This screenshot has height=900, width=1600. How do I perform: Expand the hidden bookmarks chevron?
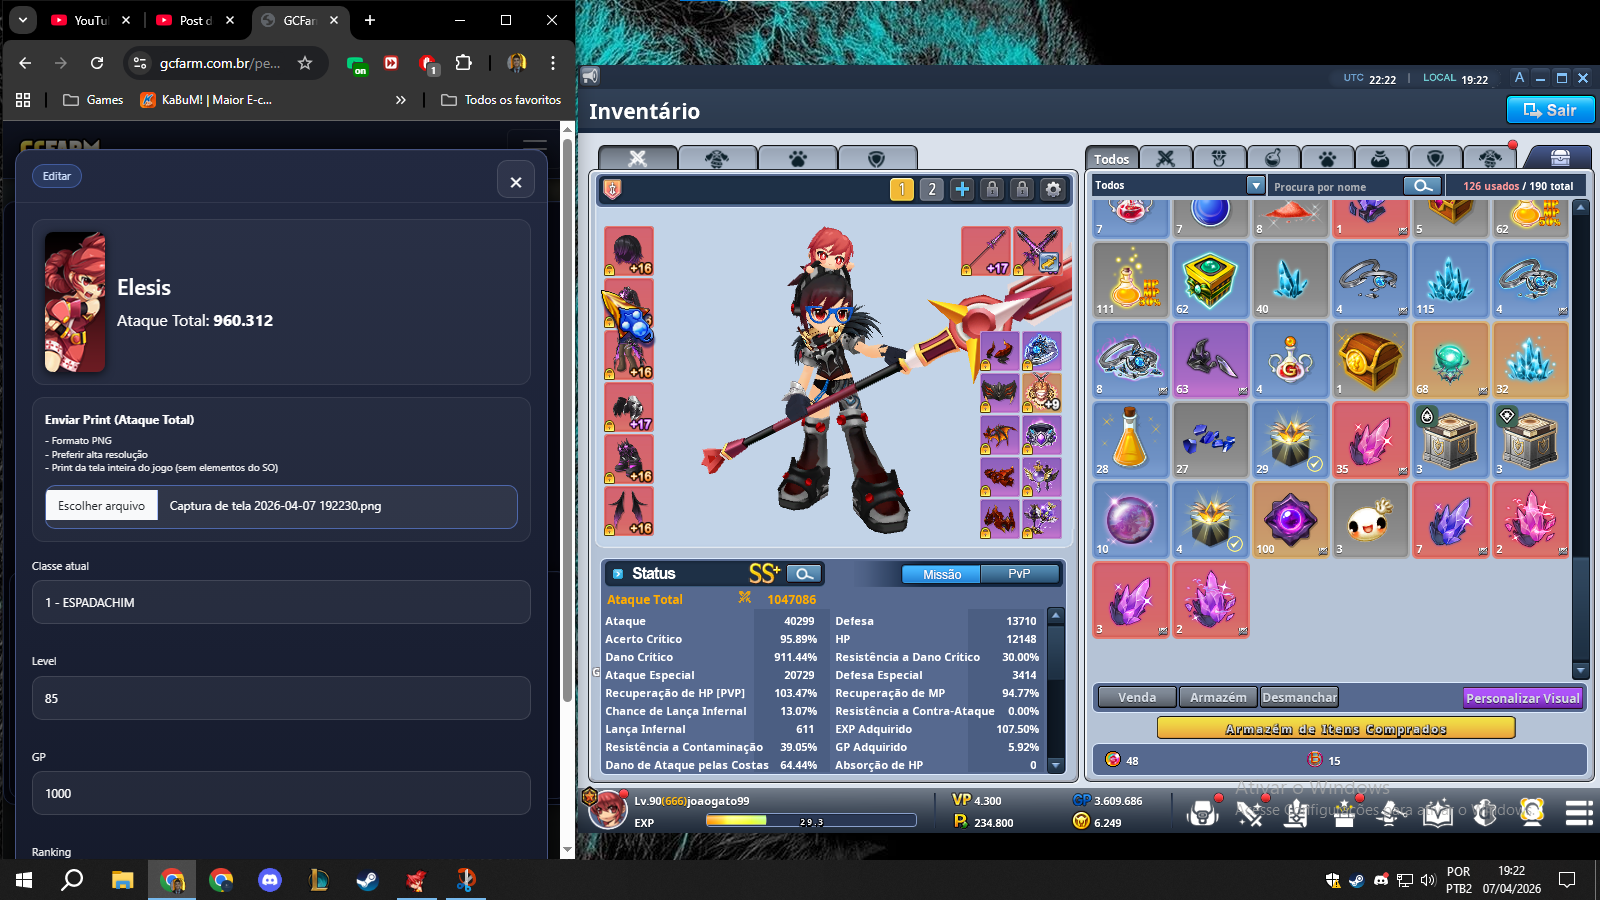click(401, 100)
